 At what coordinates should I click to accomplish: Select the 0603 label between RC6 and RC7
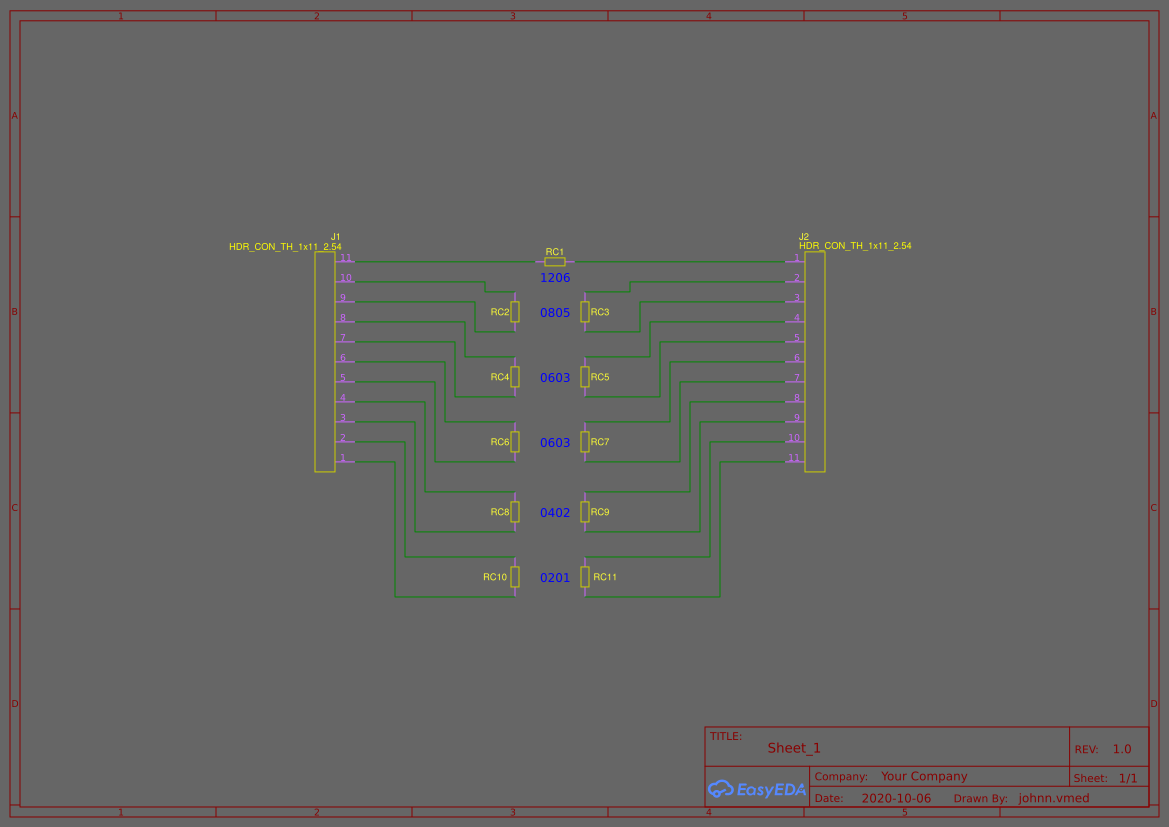point(555,443)
